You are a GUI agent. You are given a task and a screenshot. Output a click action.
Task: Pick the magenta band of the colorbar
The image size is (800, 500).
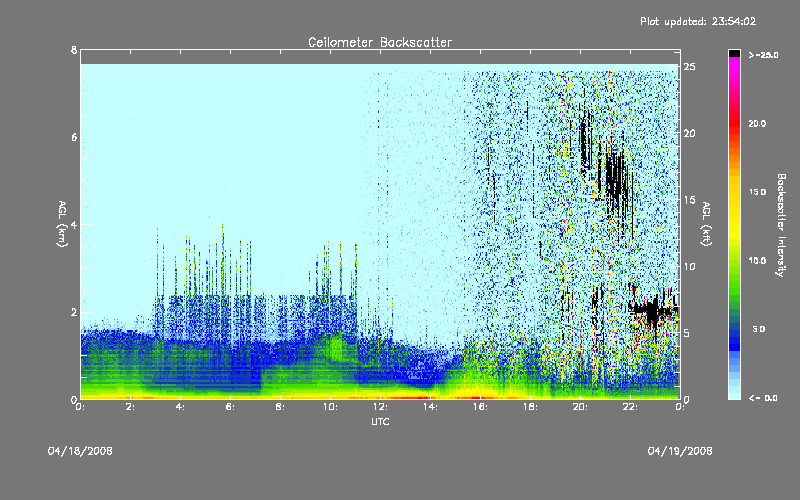[x=734, y=64]
